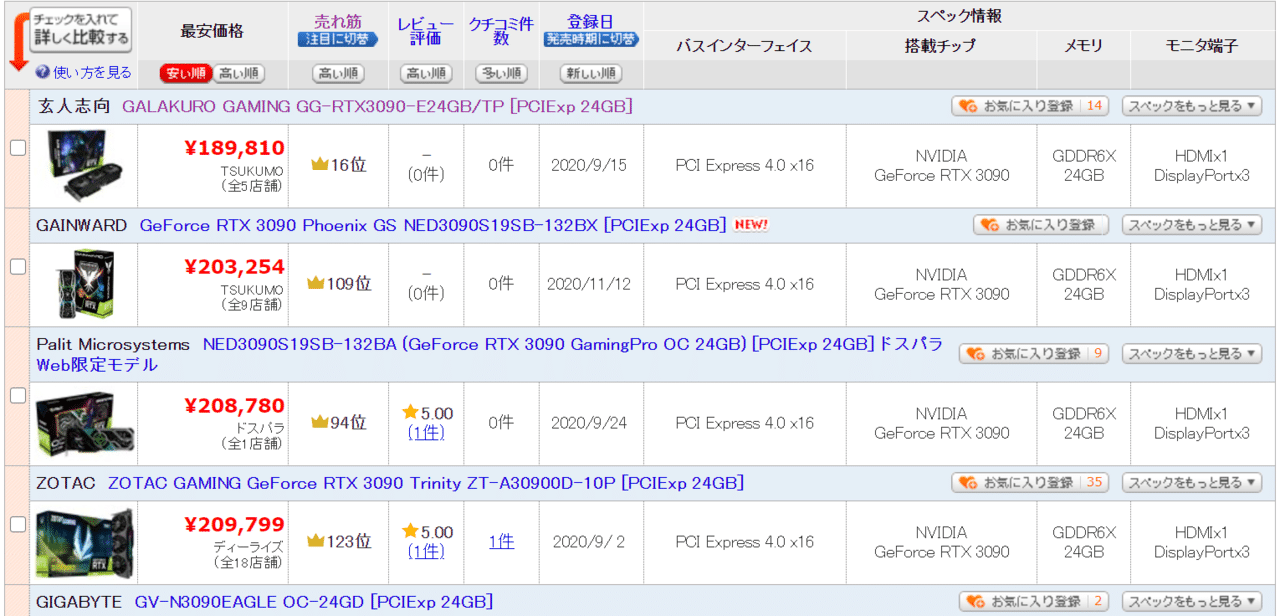The height and width of the screenshot is (616, 1280).
Task: Click 全18店舗 shop count text
Action: 249,563
